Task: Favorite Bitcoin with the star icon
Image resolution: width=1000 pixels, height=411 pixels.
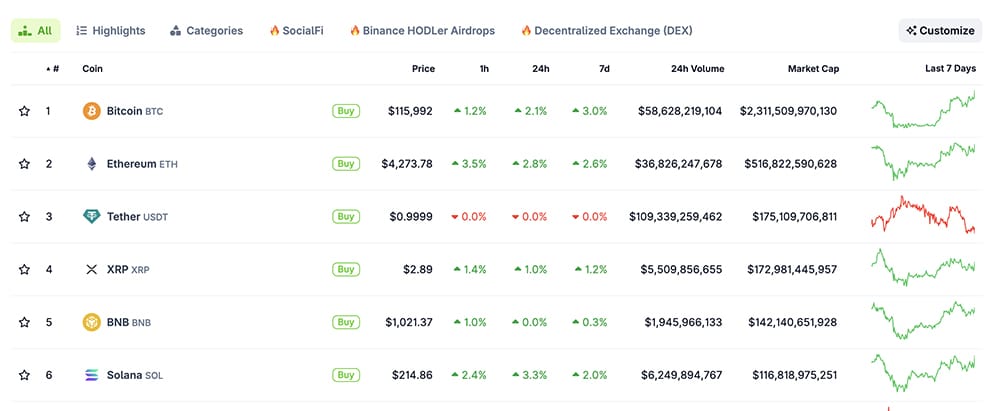Action: pos(24,111)
